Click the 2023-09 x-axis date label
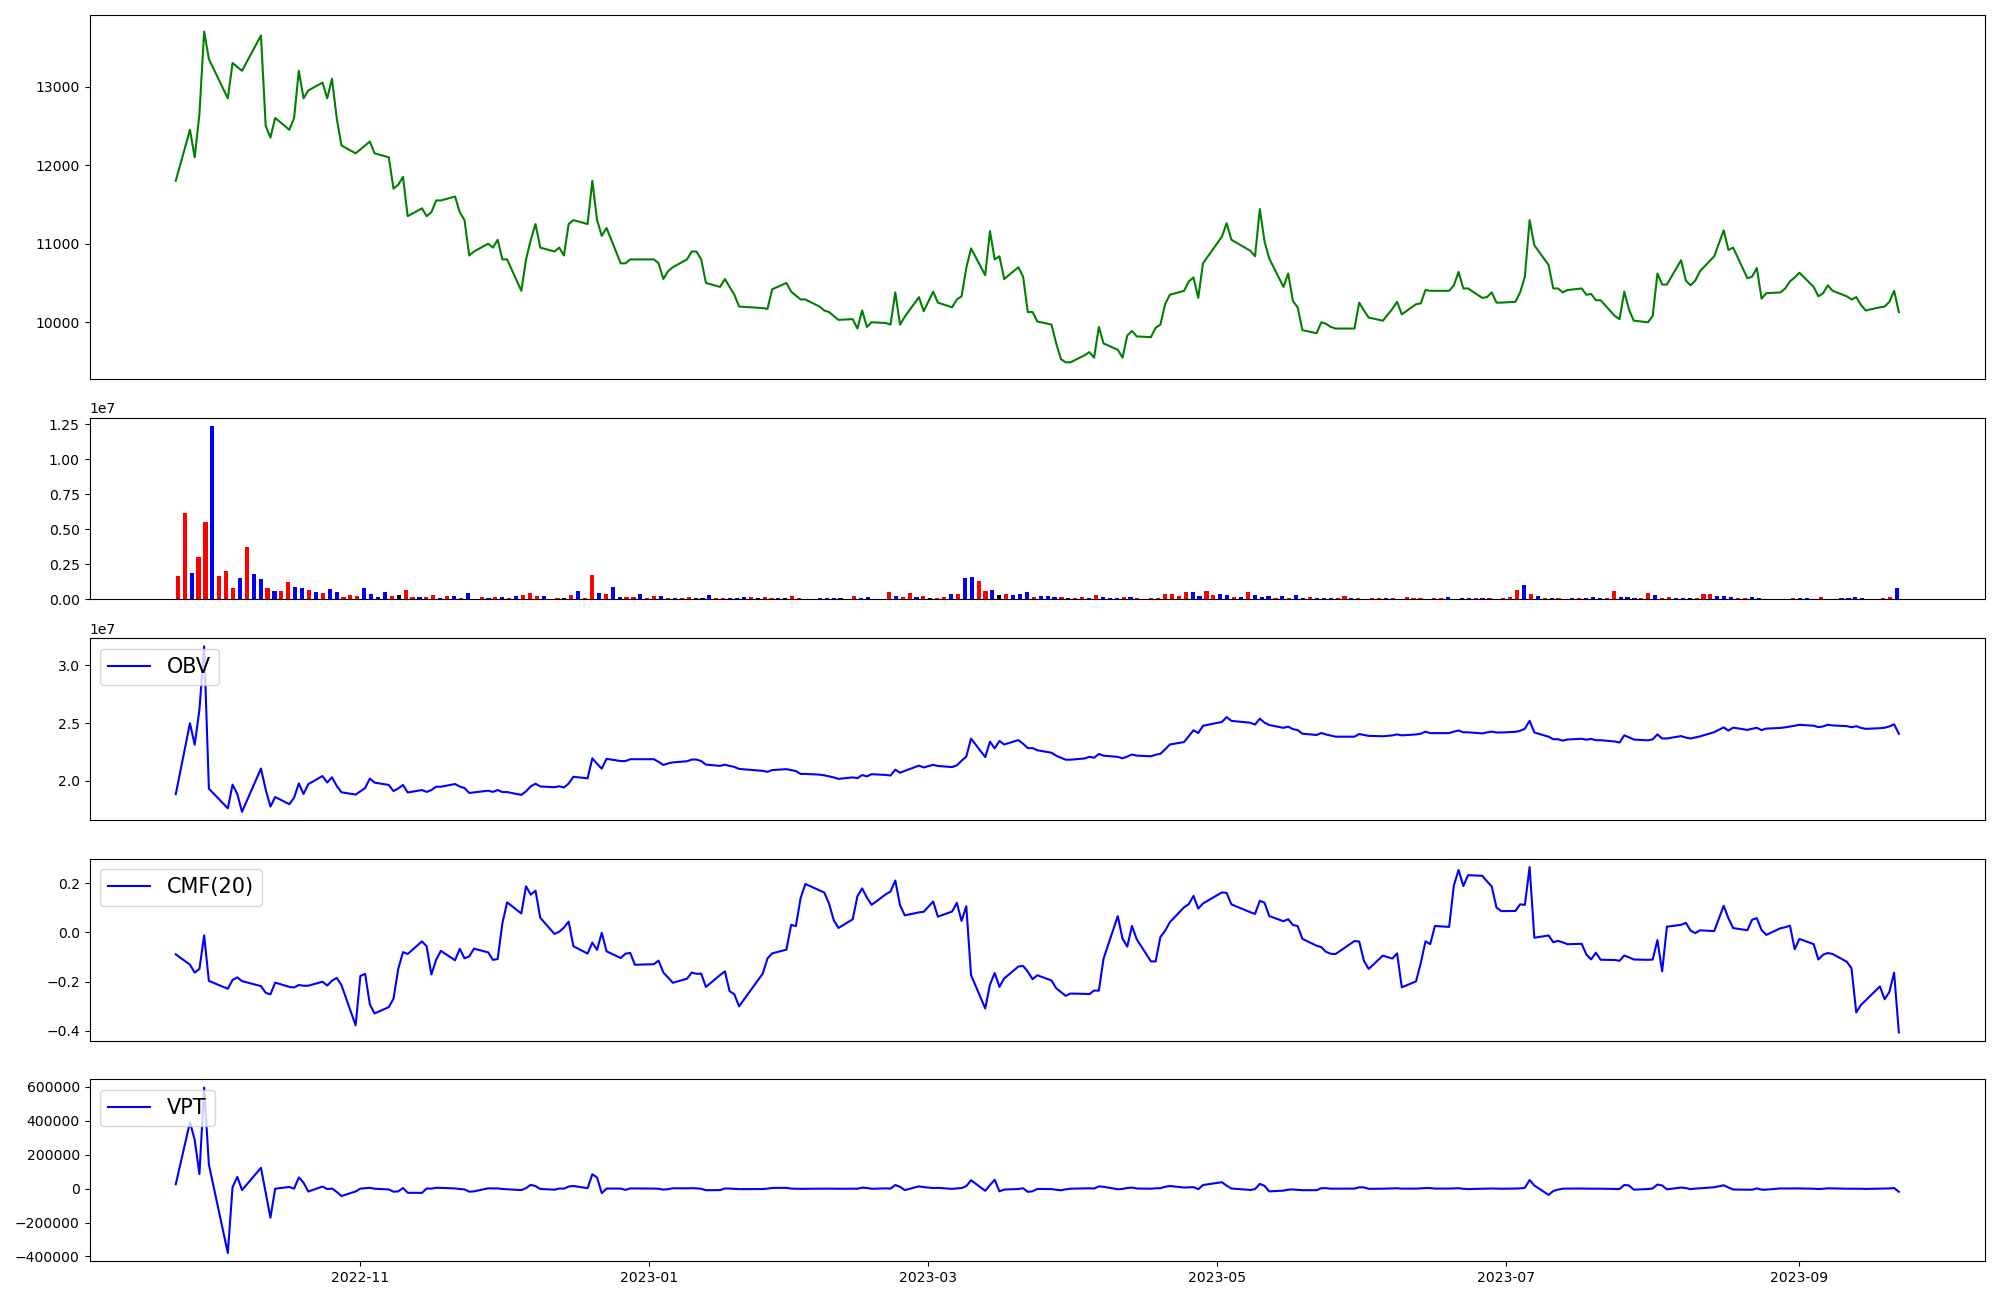 (1799, 1277)
